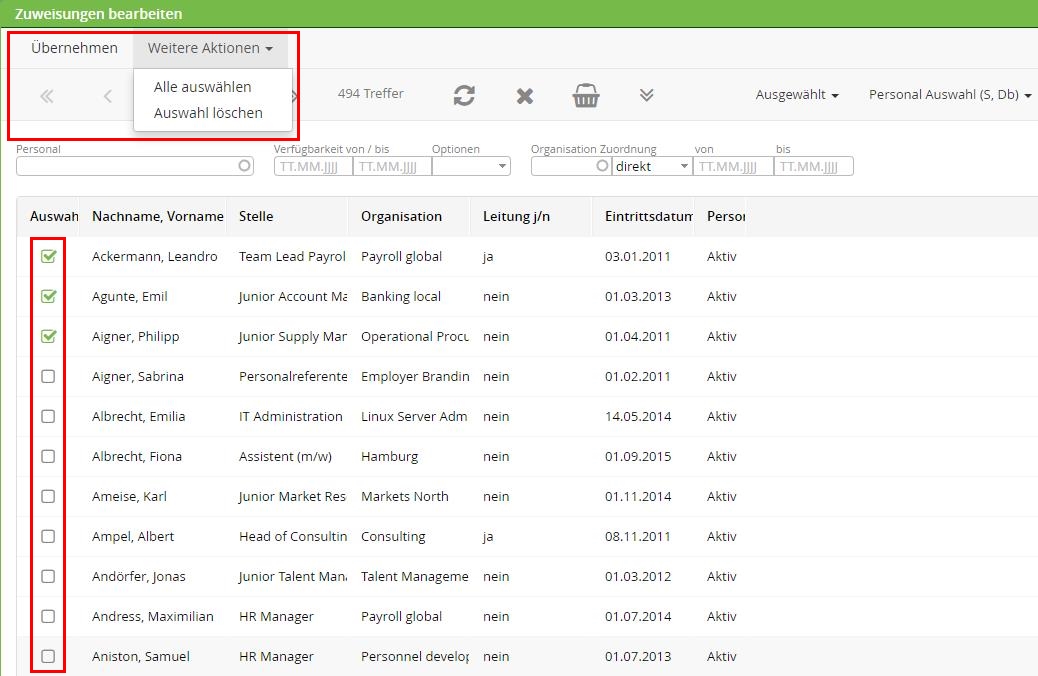Click the Linux Server Adm organisation cell
Viewport: 1038px width, 676px height.
[414, 416]
